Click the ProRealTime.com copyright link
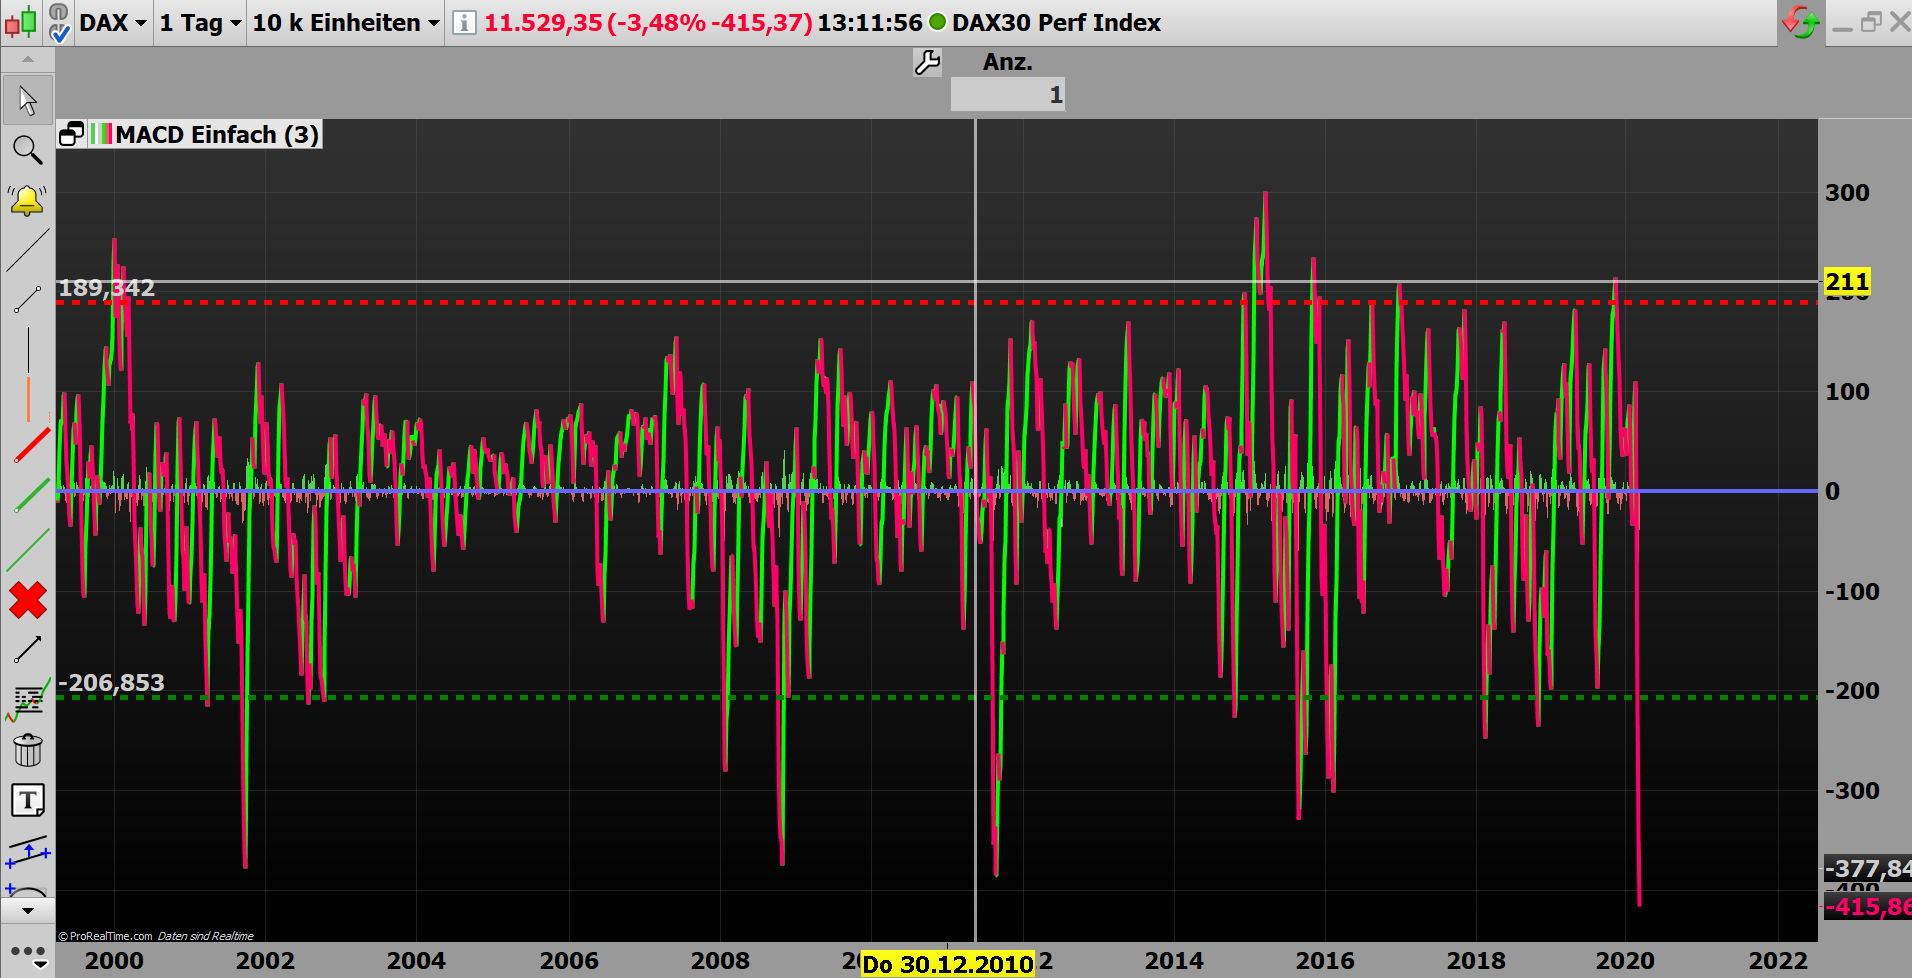This screenshot has height=978, width=1912. (103, 936)
